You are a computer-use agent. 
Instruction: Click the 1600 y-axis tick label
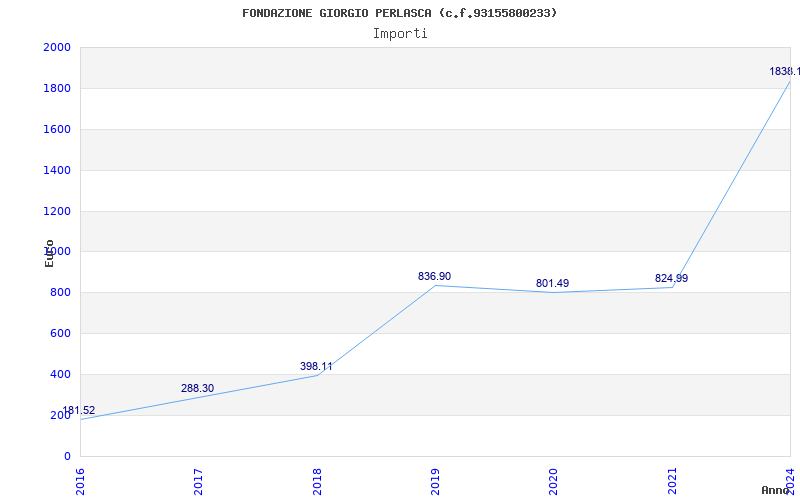[57, 130]
